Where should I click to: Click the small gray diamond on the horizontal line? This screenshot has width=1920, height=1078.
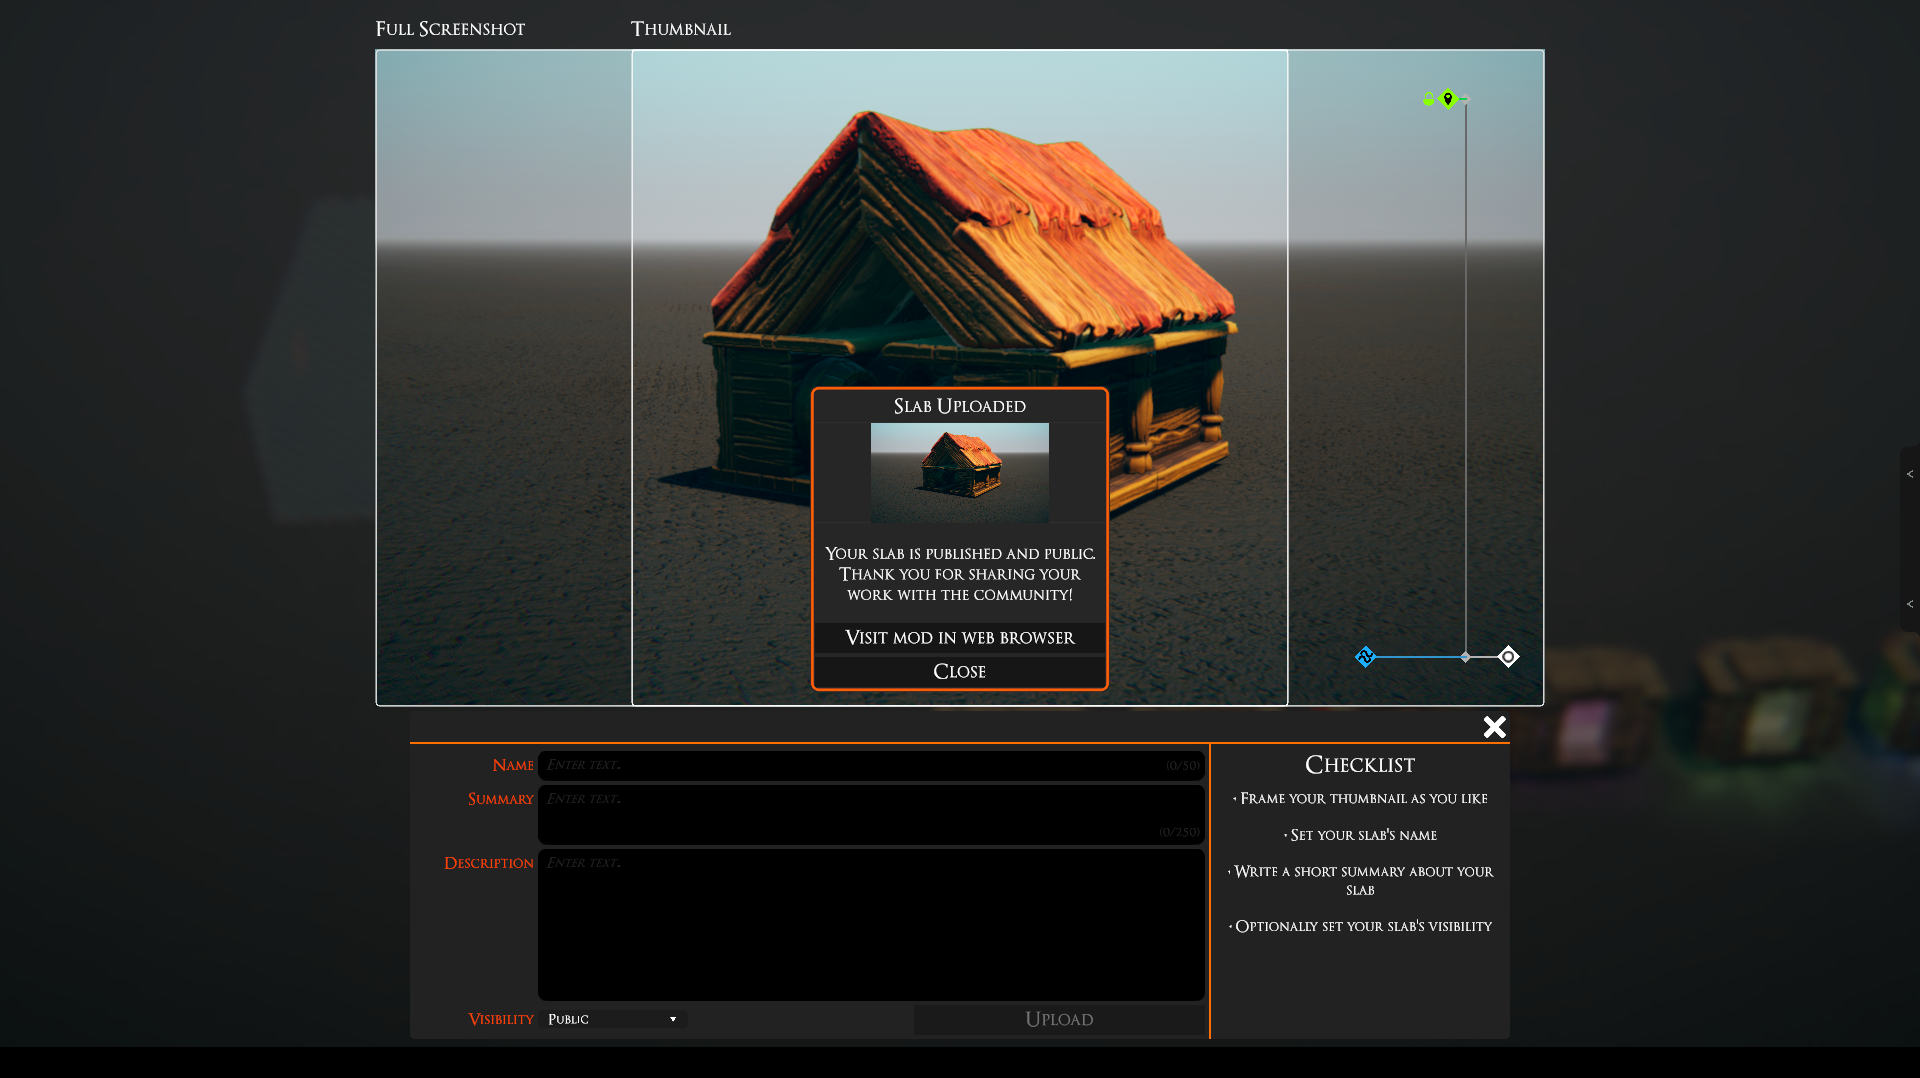[1465, 657]
